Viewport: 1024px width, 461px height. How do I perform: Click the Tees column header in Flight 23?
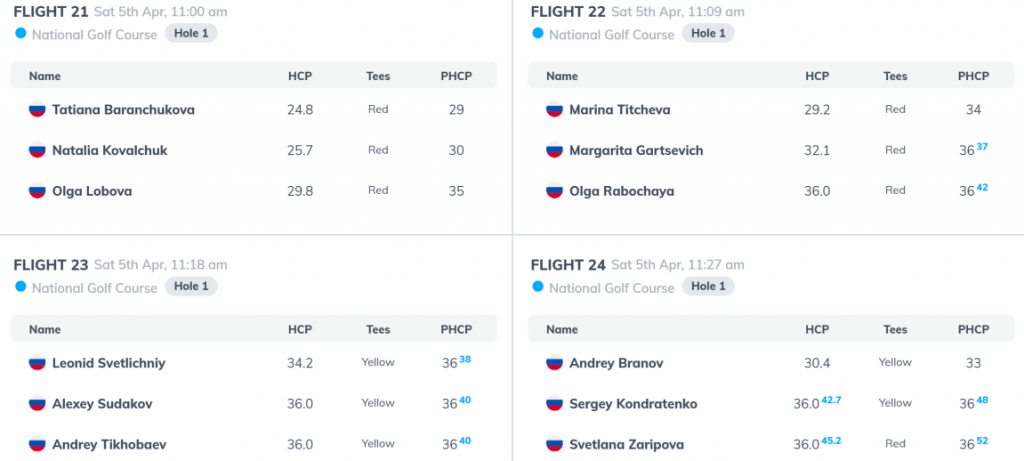[377, 329]
